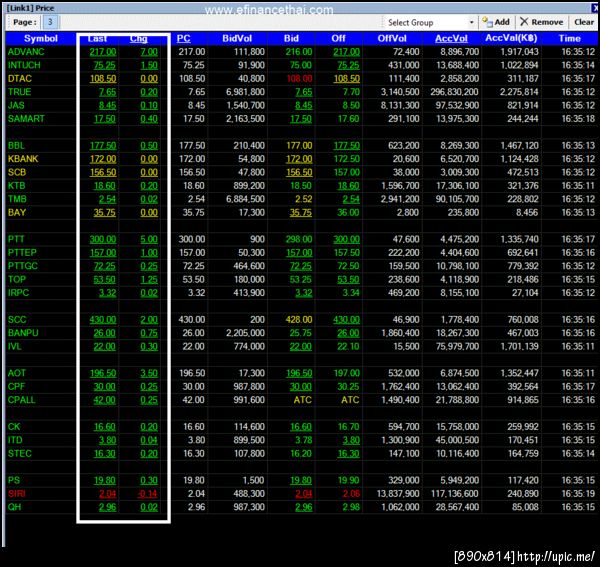Select the TMB symbol
Image resolution: width=600 pixels, height=567 pixels.
[x=17, y=199]
